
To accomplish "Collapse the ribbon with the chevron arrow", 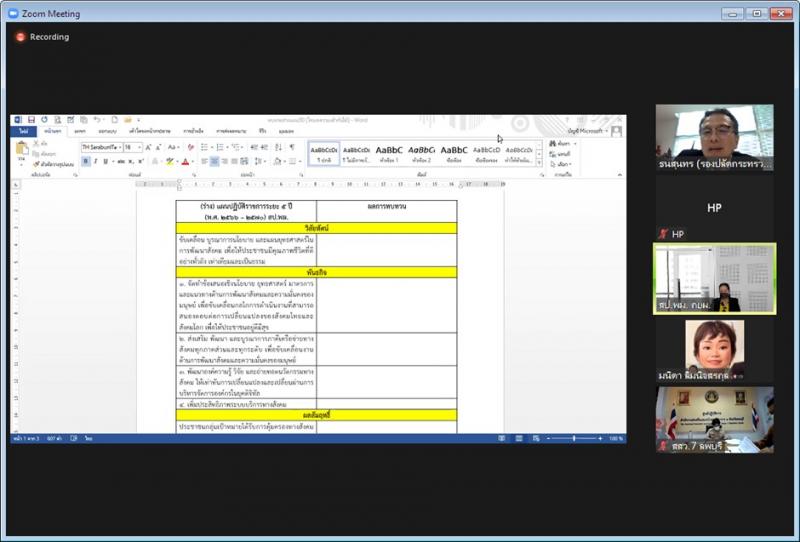I will [620, 175].
